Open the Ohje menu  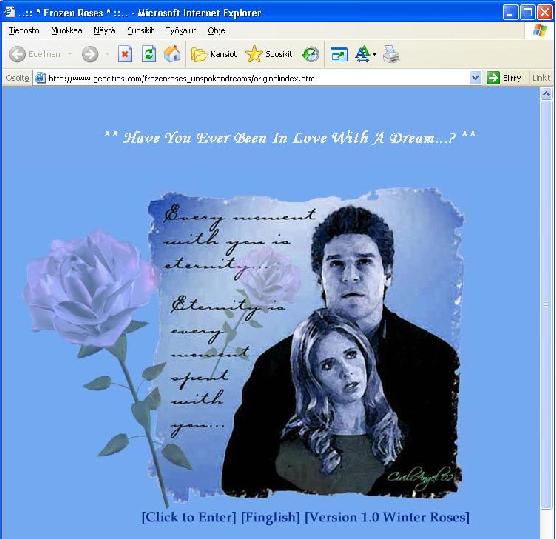pos(216,30)
